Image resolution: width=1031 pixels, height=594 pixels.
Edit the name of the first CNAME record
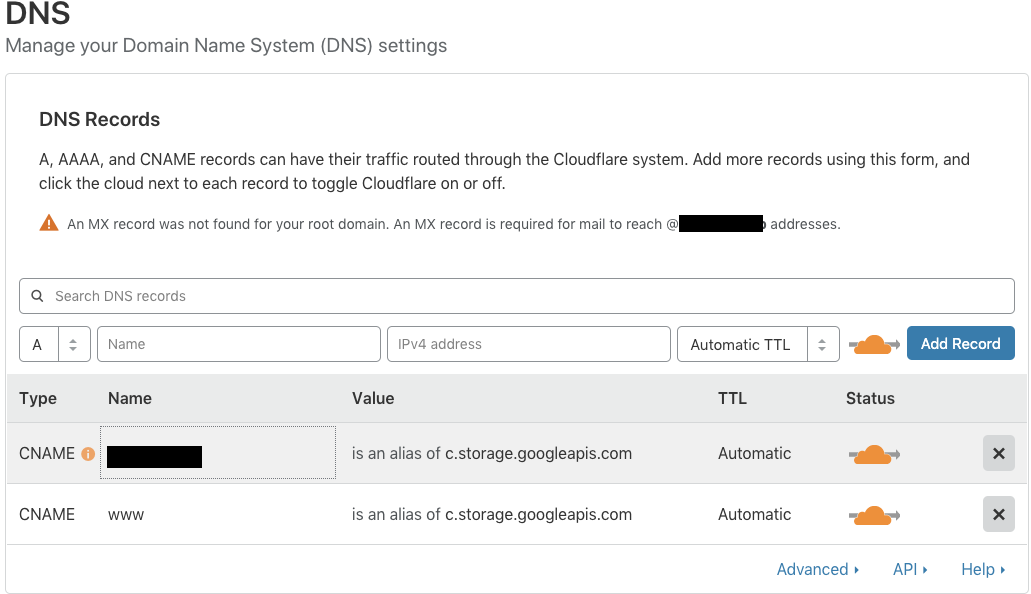[217, 453]
